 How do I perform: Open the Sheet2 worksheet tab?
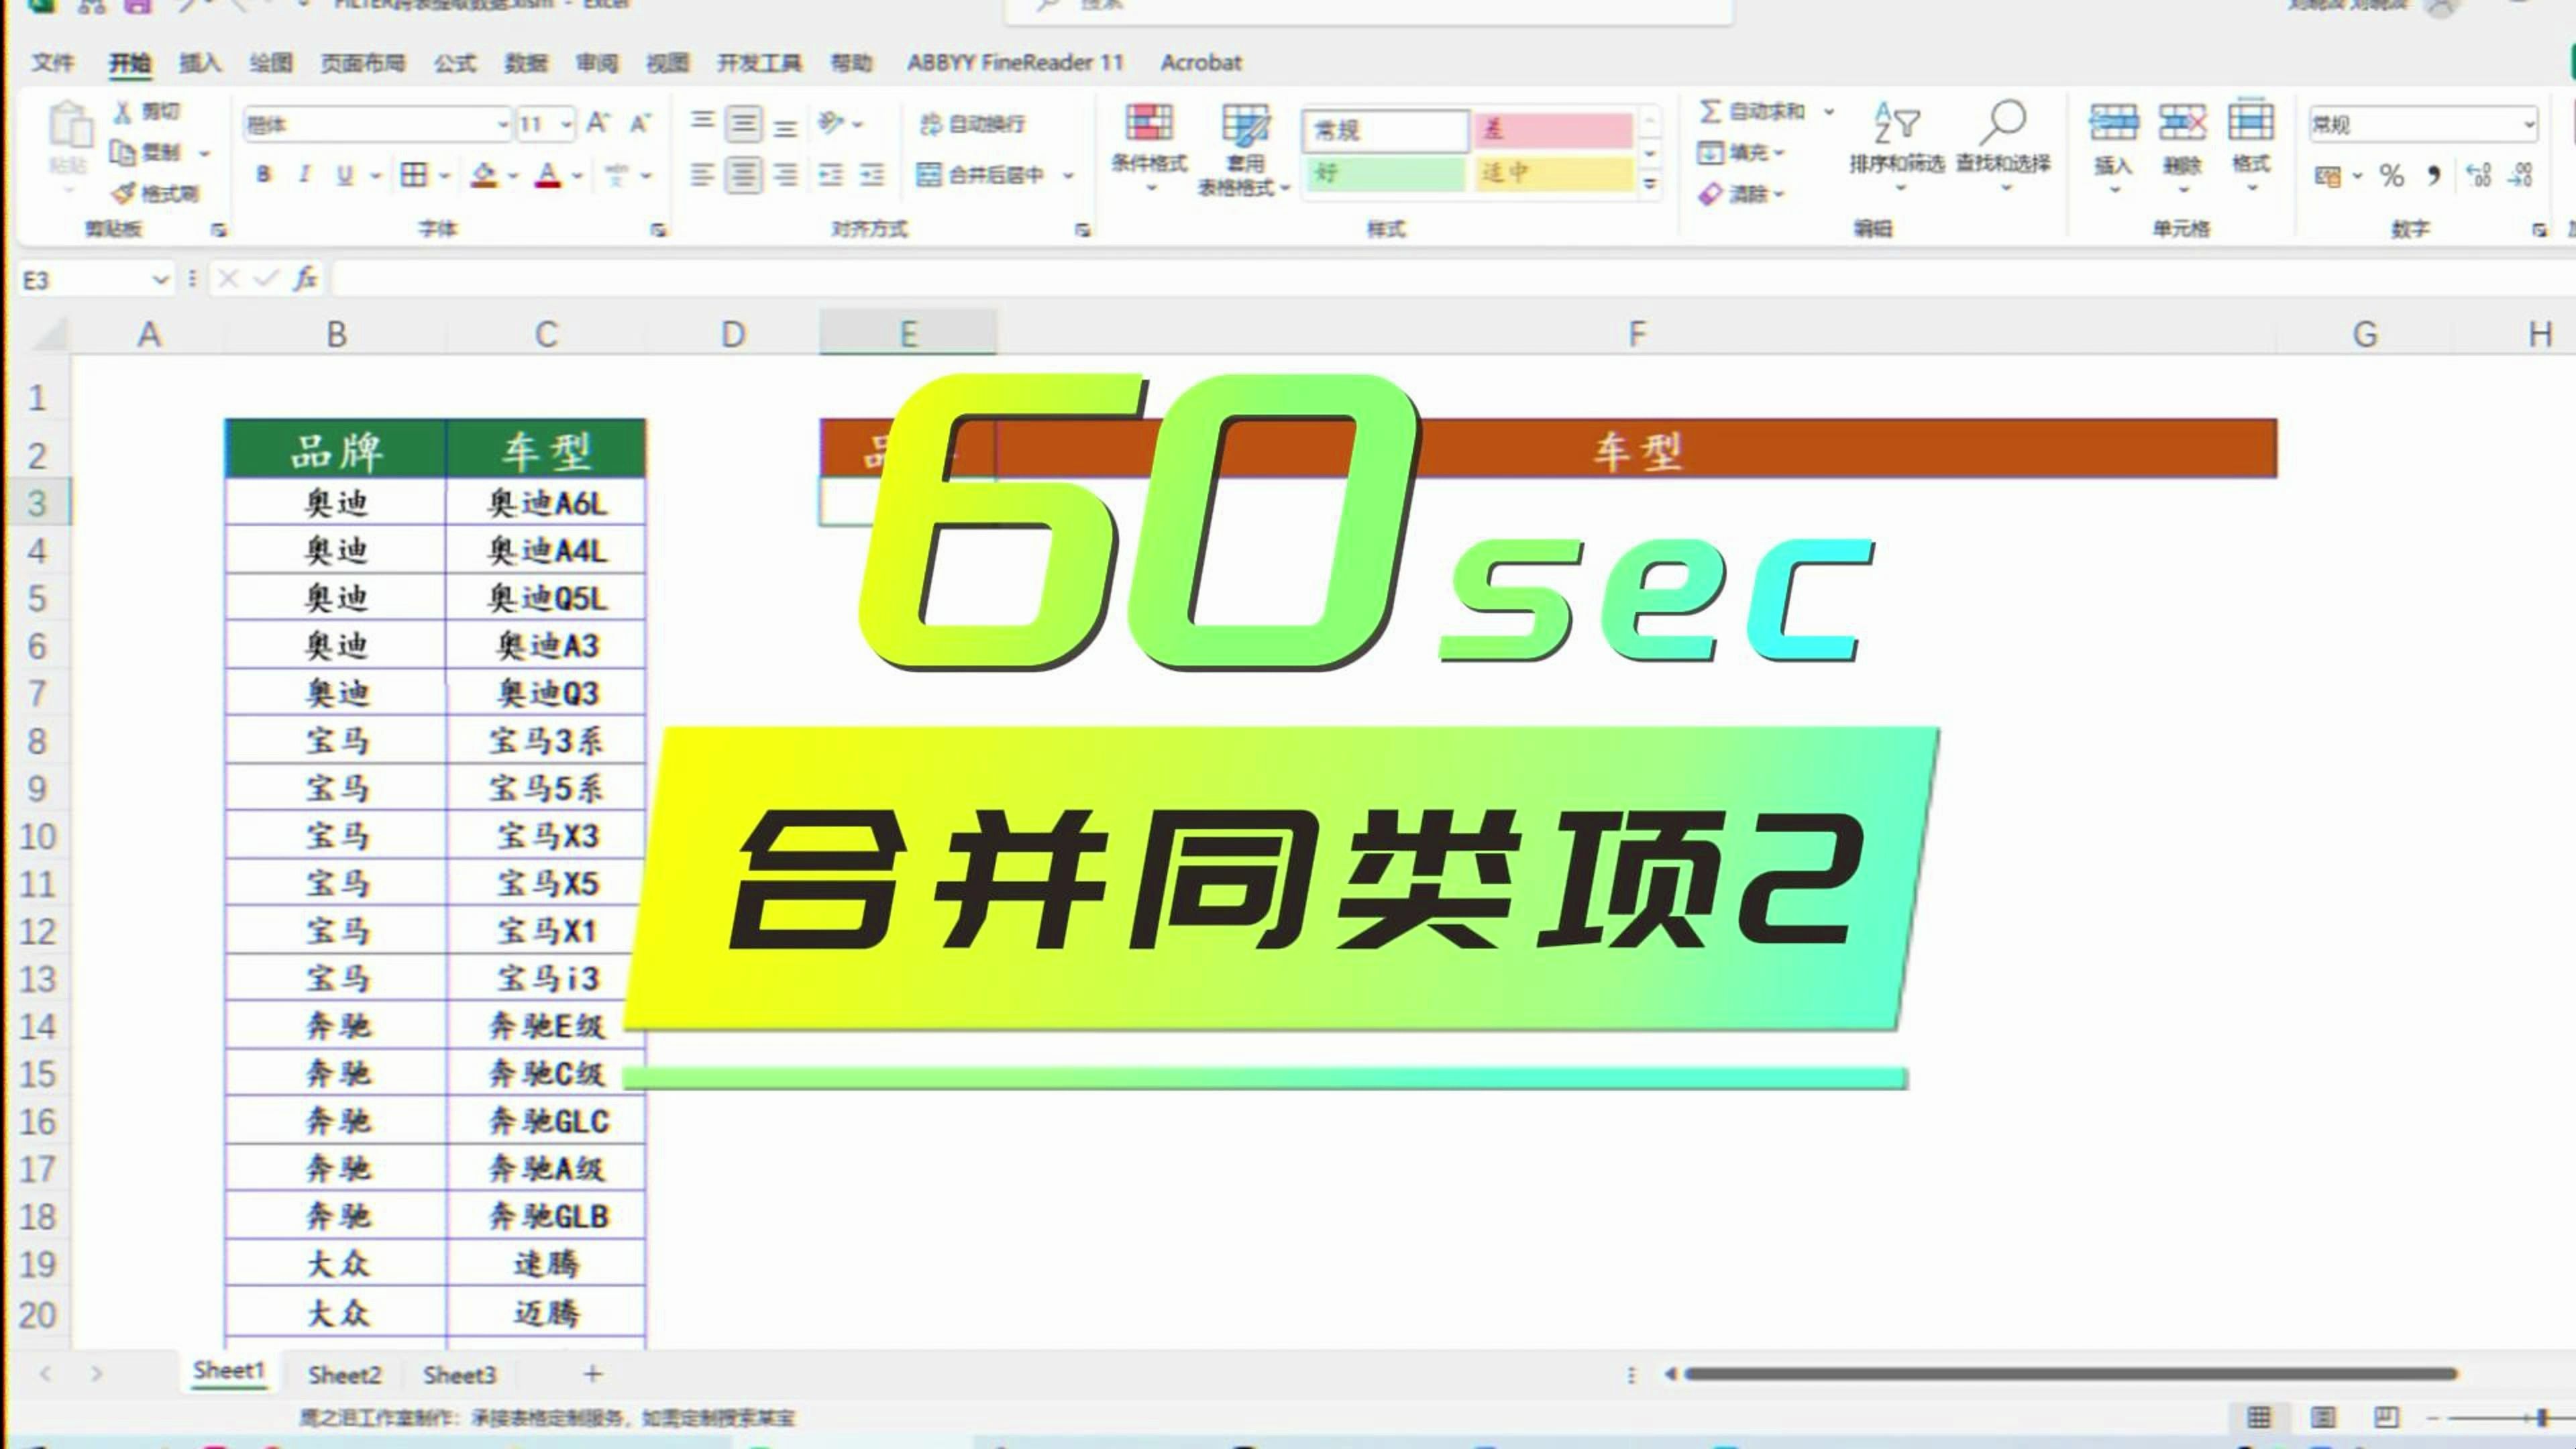[344, 1374]
